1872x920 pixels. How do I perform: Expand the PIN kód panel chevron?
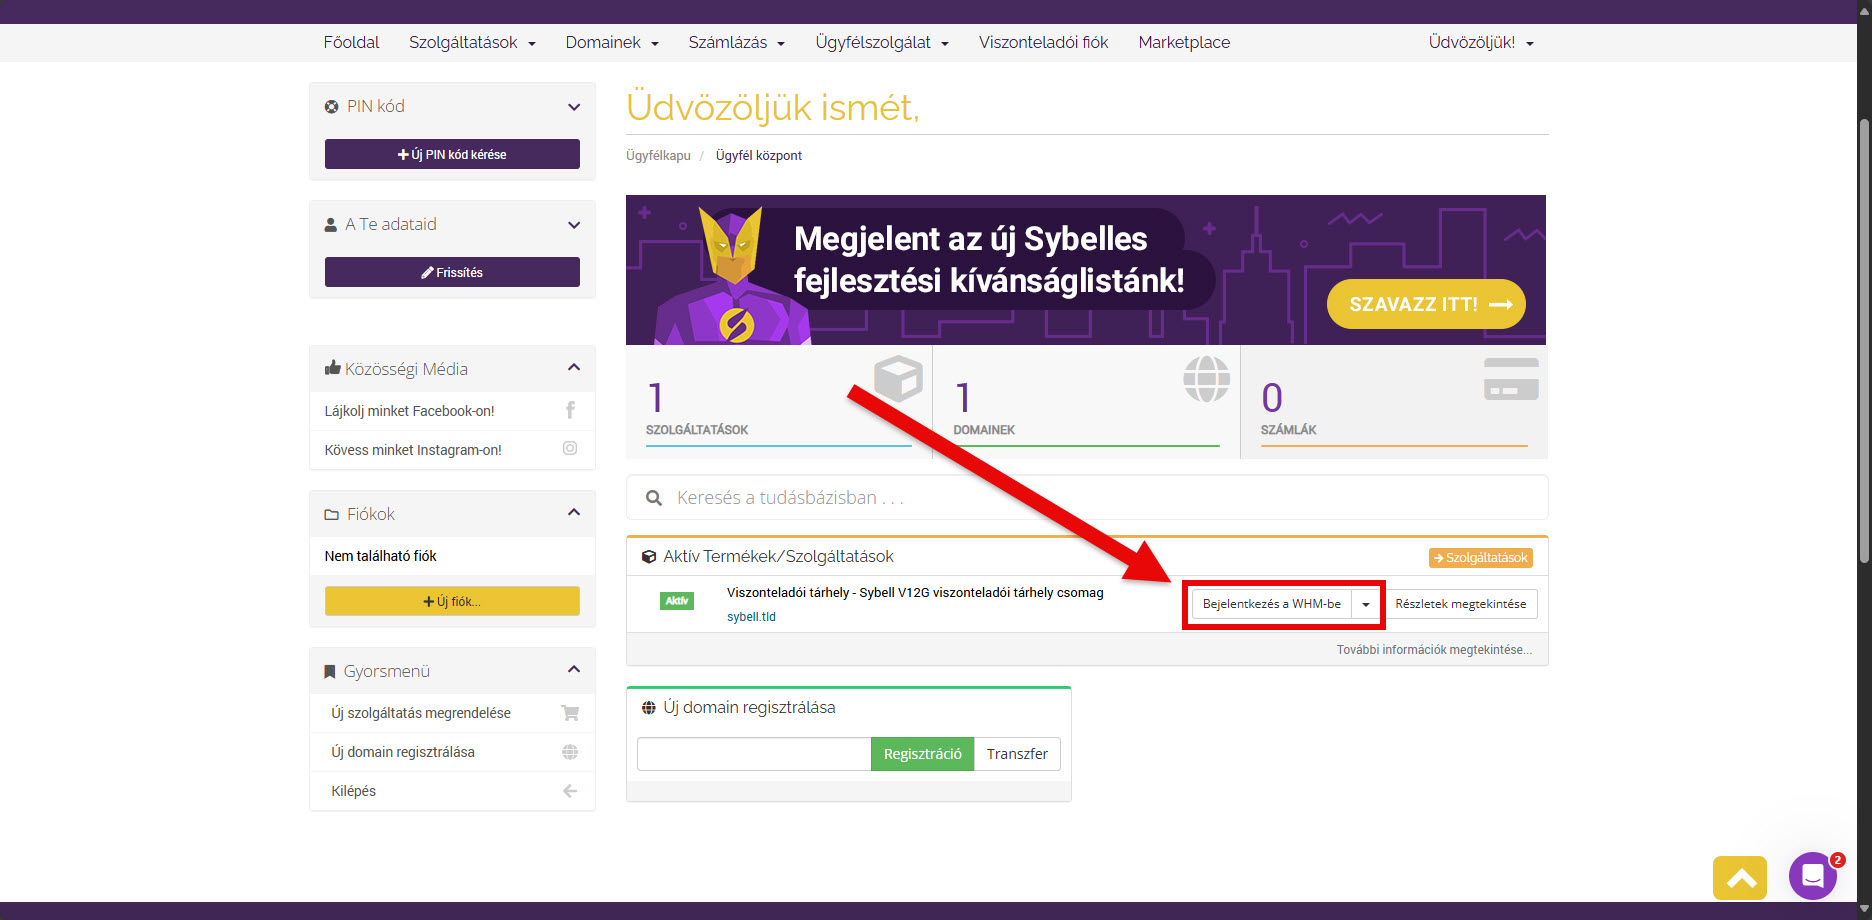(574, 107)
